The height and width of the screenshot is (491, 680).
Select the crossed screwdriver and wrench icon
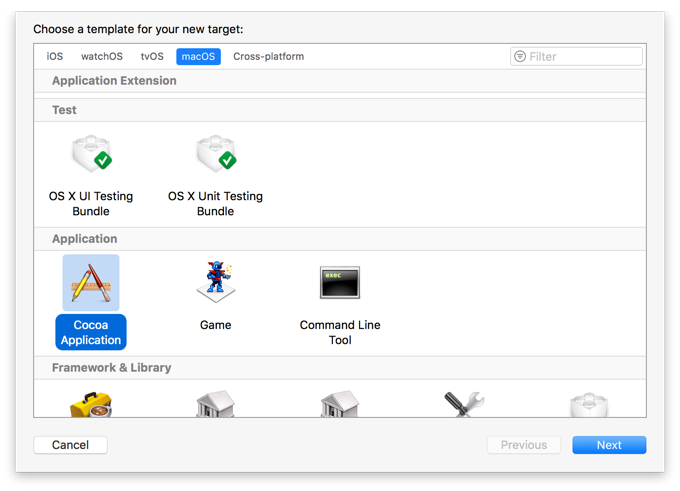(464, 404)
